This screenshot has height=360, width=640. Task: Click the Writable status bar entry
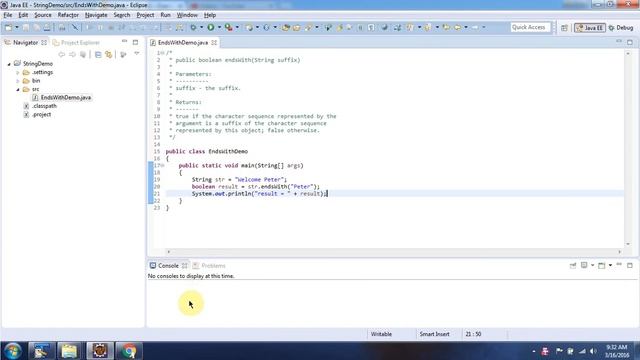(x=381, y=334)
